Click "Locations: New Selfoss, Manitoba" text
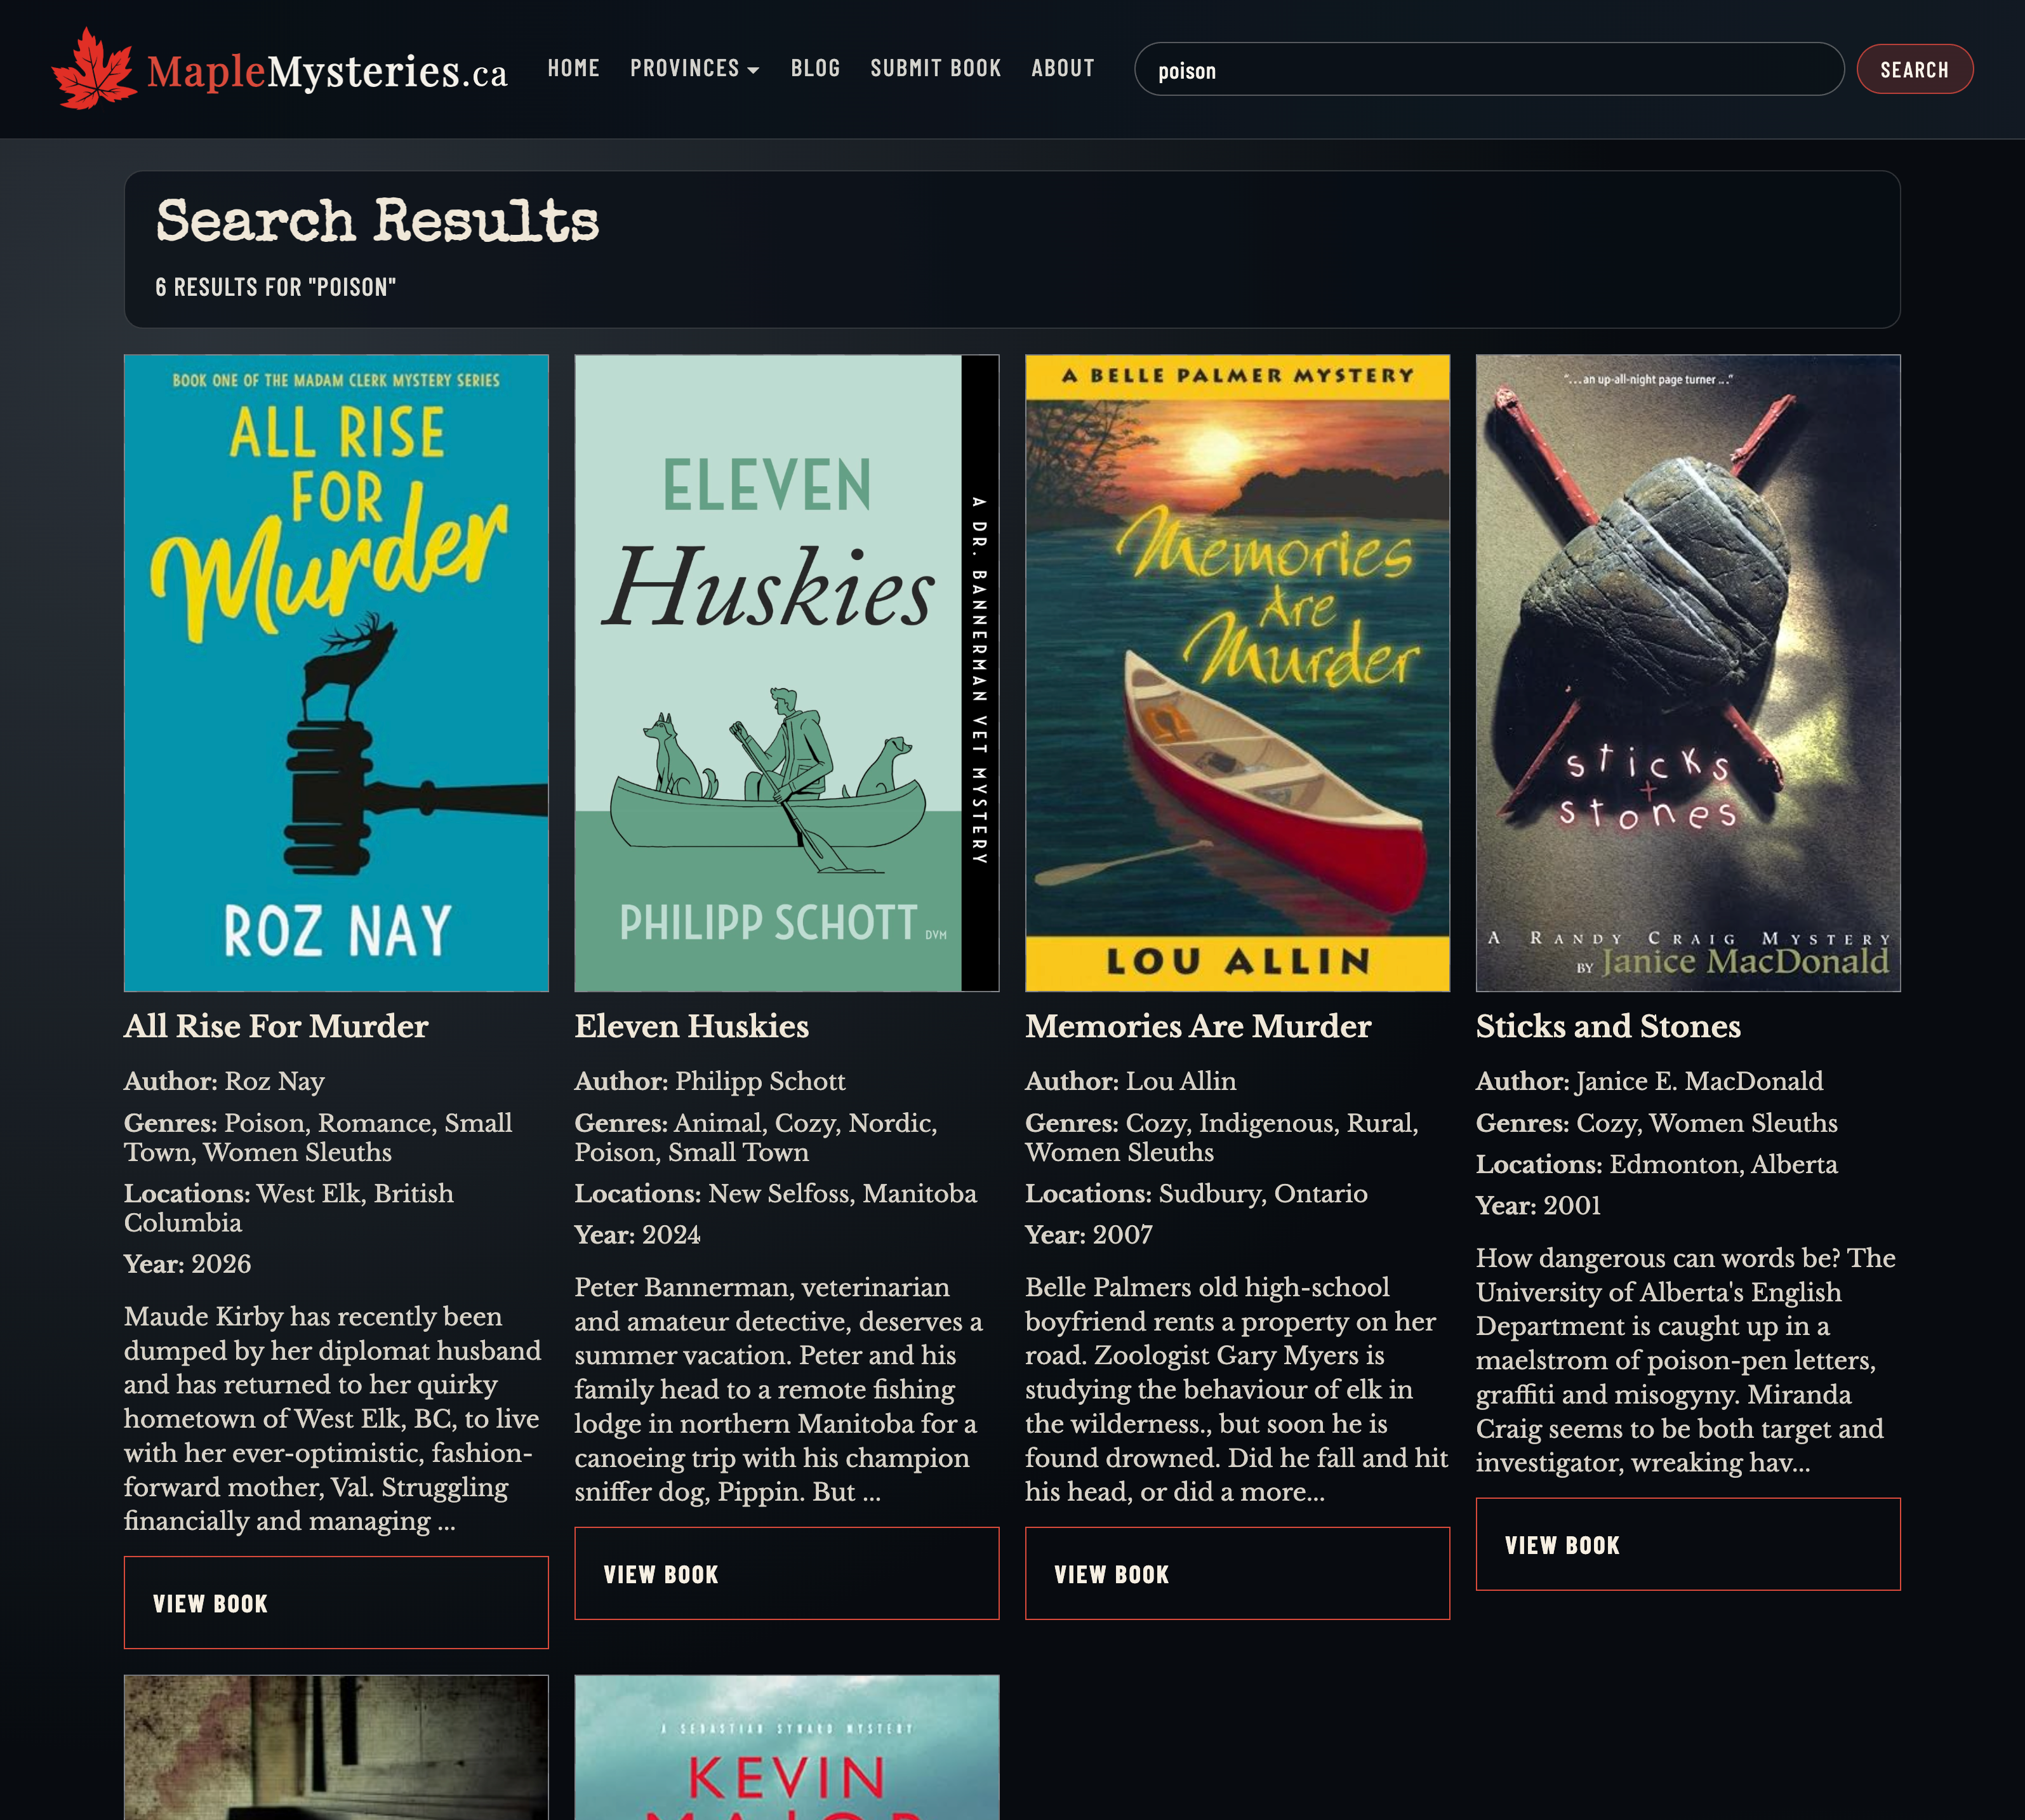 click(775, 1193)
